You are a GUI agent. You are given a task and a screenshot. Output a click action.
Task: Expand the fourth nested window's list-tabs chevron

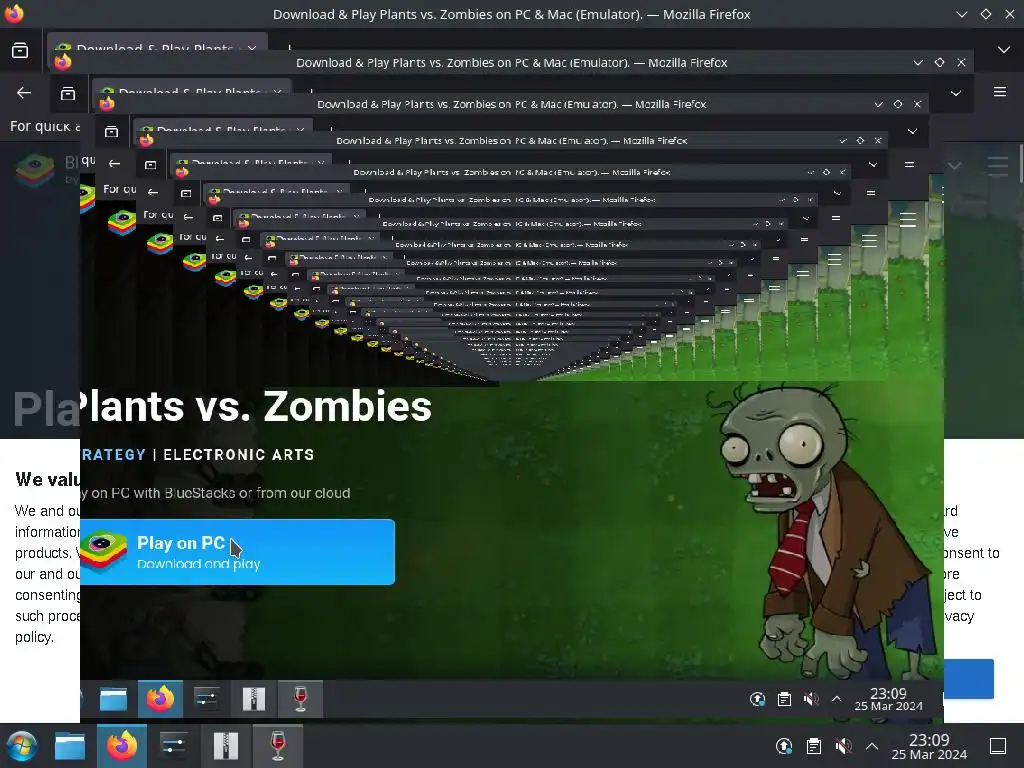pyautogui.click(x=872, y=165)
